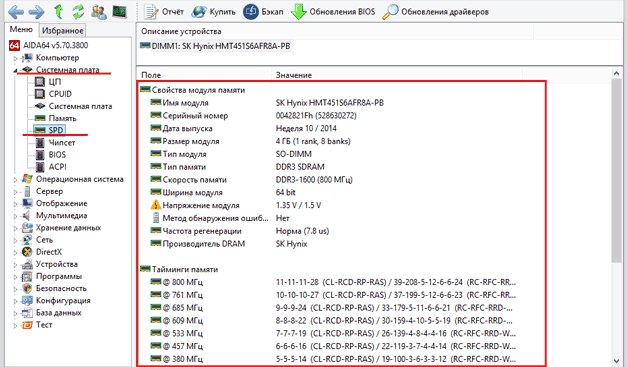
Task: Select ACPI in the tree
Action: [51, 167]
